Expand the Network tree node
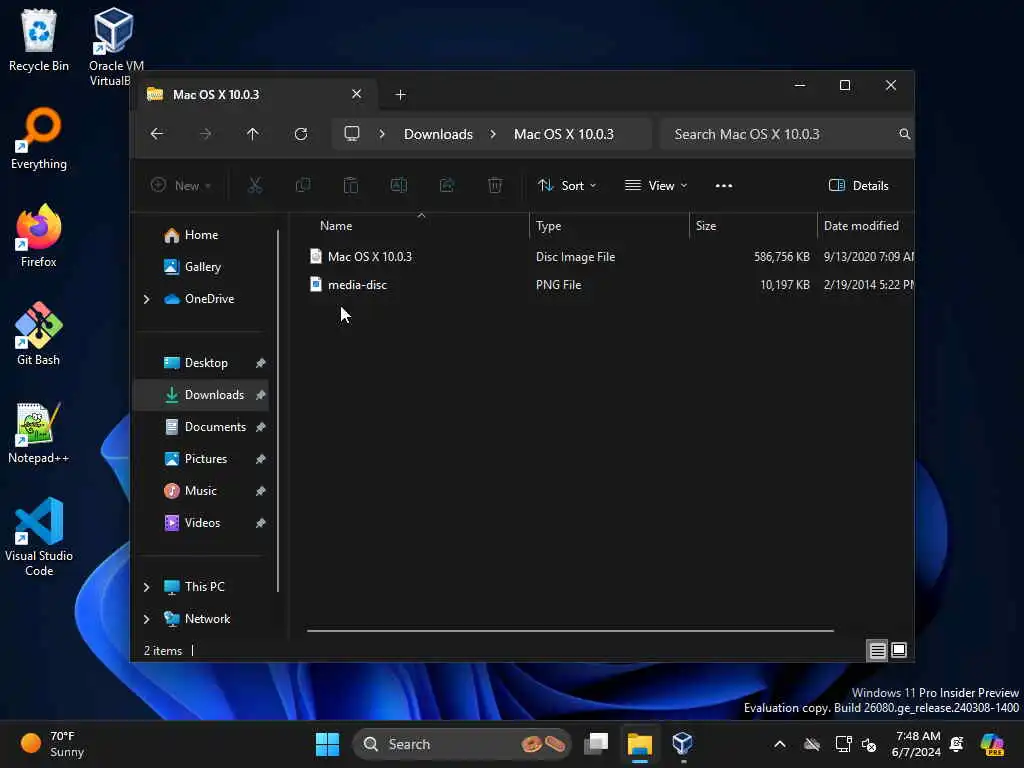Image resolution: width=1024 pixels, height=768 pixels. [x=147, y=619]
